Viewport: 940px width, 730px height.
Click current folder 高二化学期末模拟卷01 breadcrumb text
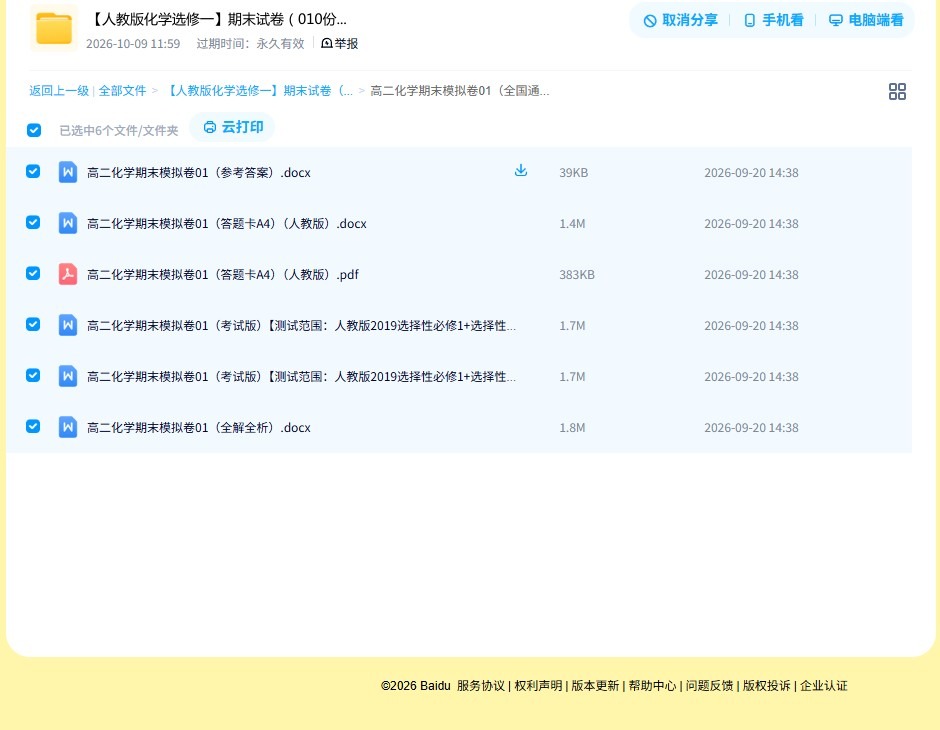click(x=459, y=91)
